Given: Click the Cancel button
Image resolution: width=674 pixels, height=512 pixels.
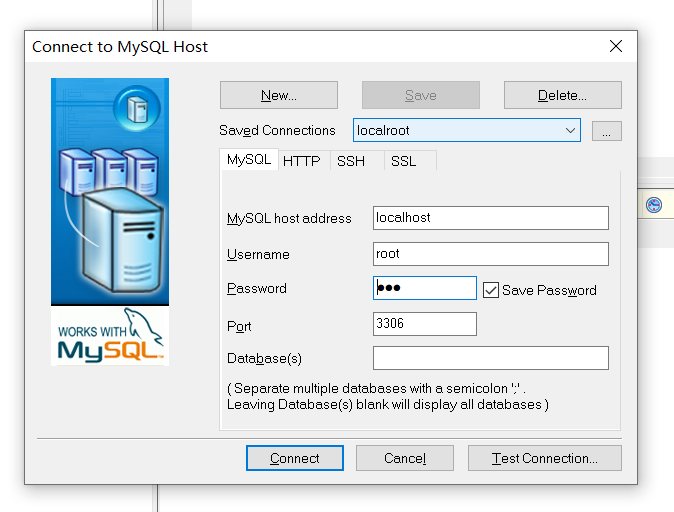Looking at the screenshot, I should tap(405, 458).
